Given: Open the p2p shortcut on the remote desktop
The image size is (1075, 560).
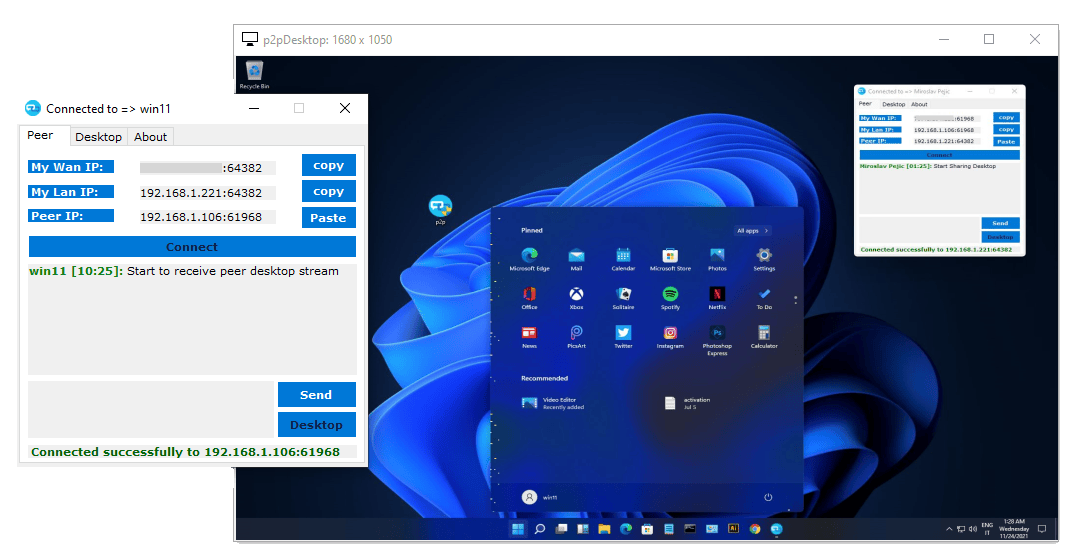Looking at the screenshot, I should pos(440,209).
